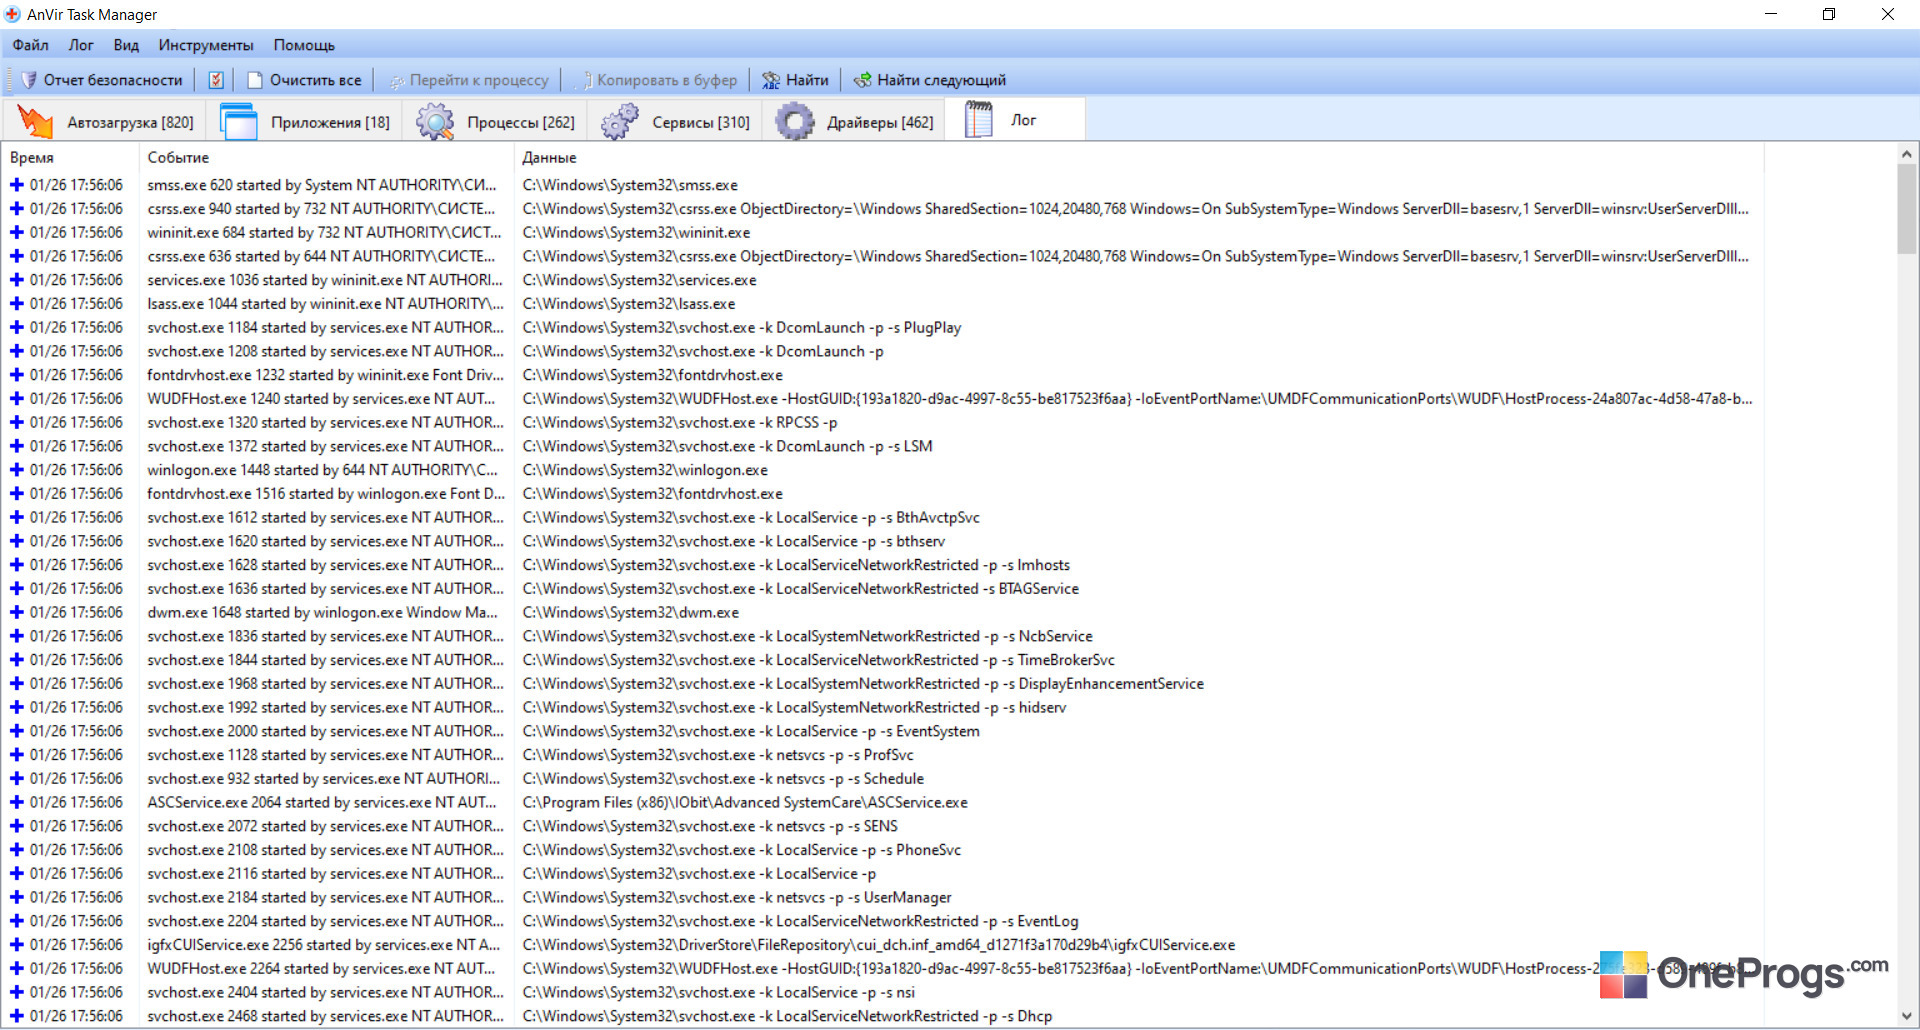The height and width of the screenshot is (1030, 1920).
Task: Select the path C:\Windows\System32\smss.exe
Action: tap(630, 185)
